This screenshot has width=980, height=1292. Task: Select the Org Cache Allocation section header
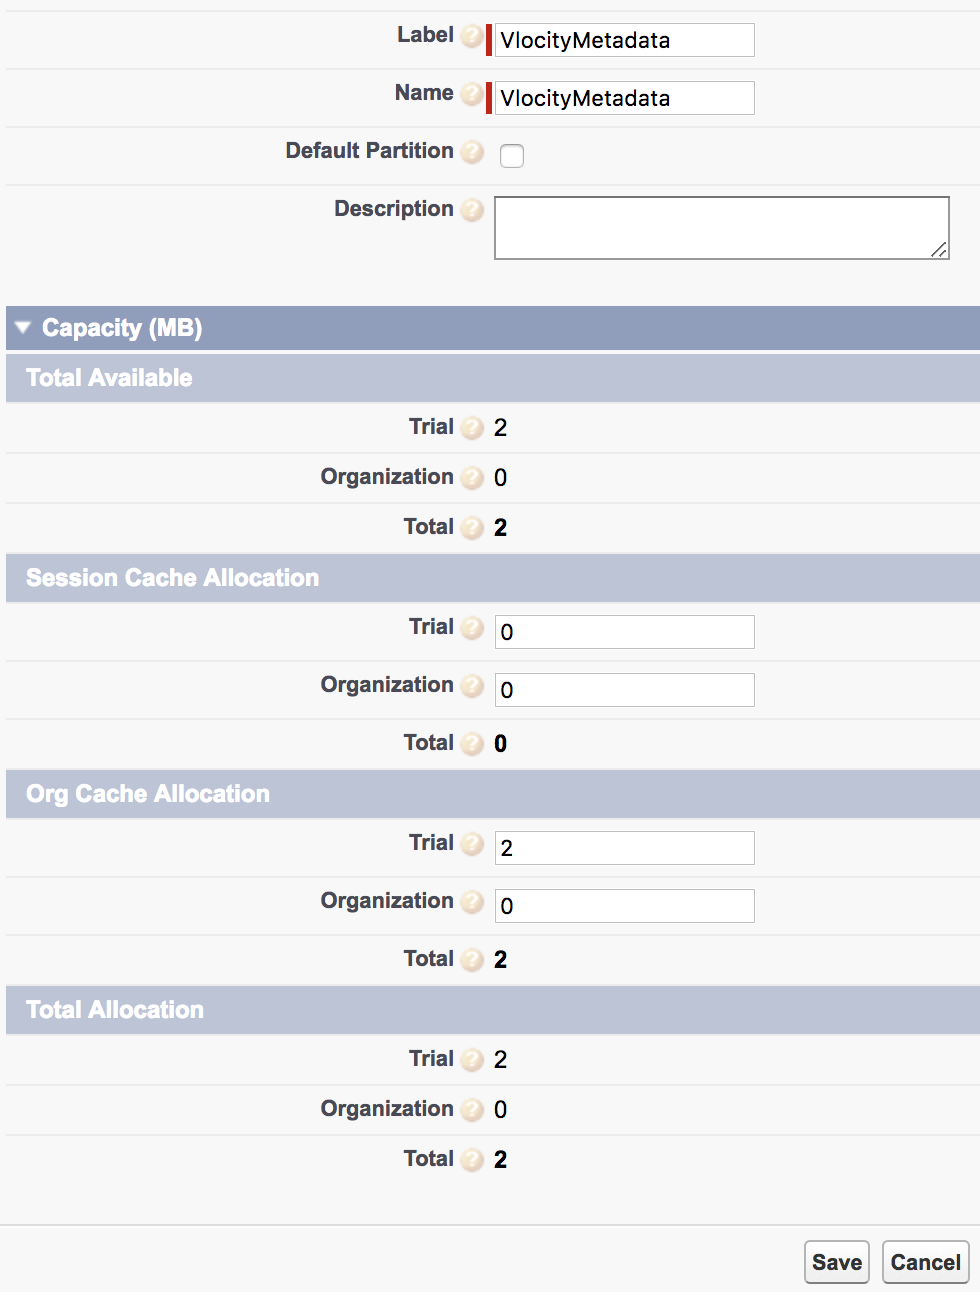(x=146, y=794)
